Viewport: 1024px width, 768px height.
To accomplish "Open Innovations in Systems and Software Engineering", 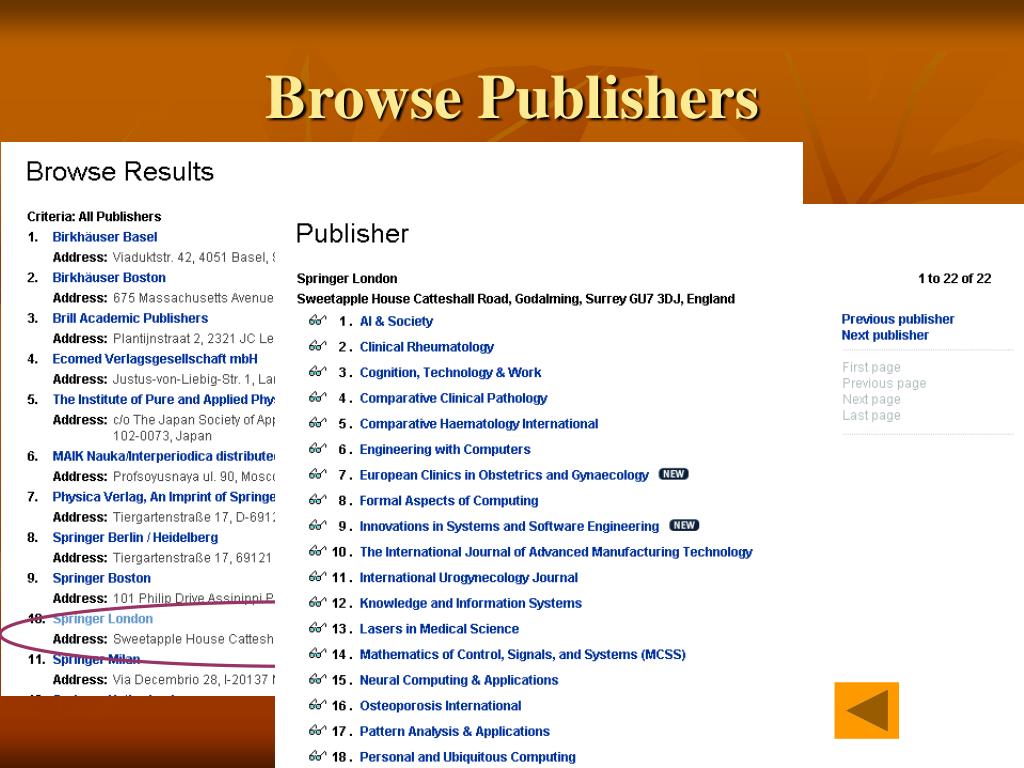I will [x=509, y=526].
